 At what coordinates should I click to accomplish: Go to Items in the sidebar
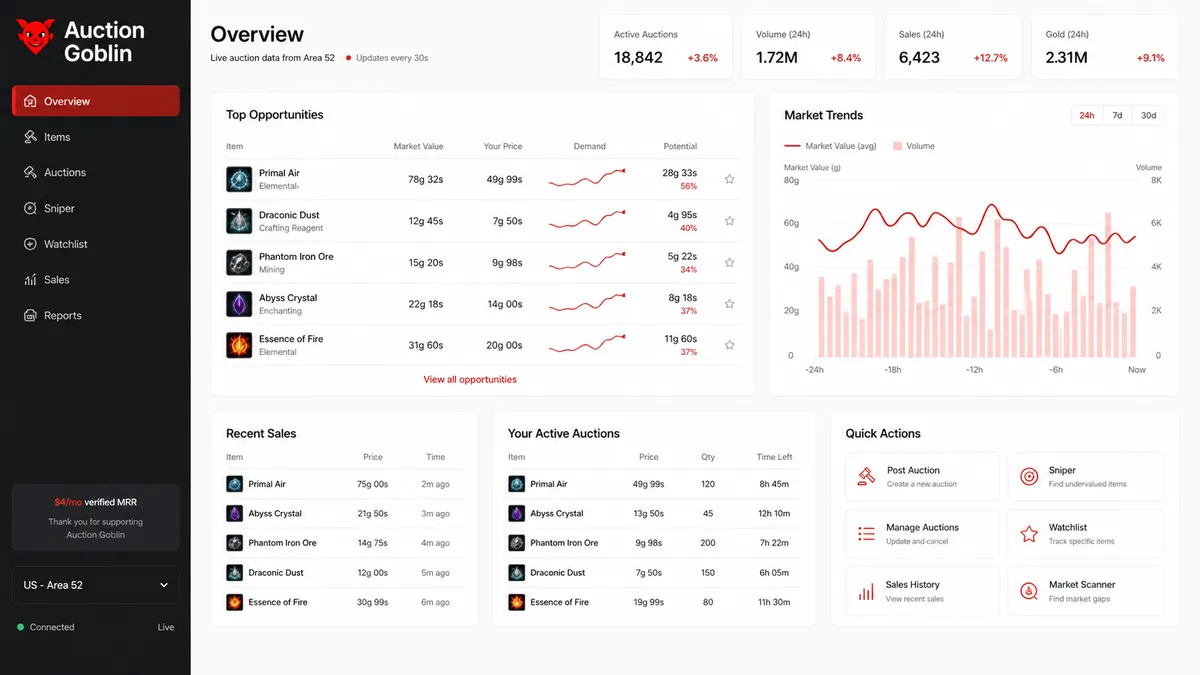click(96, 137)
